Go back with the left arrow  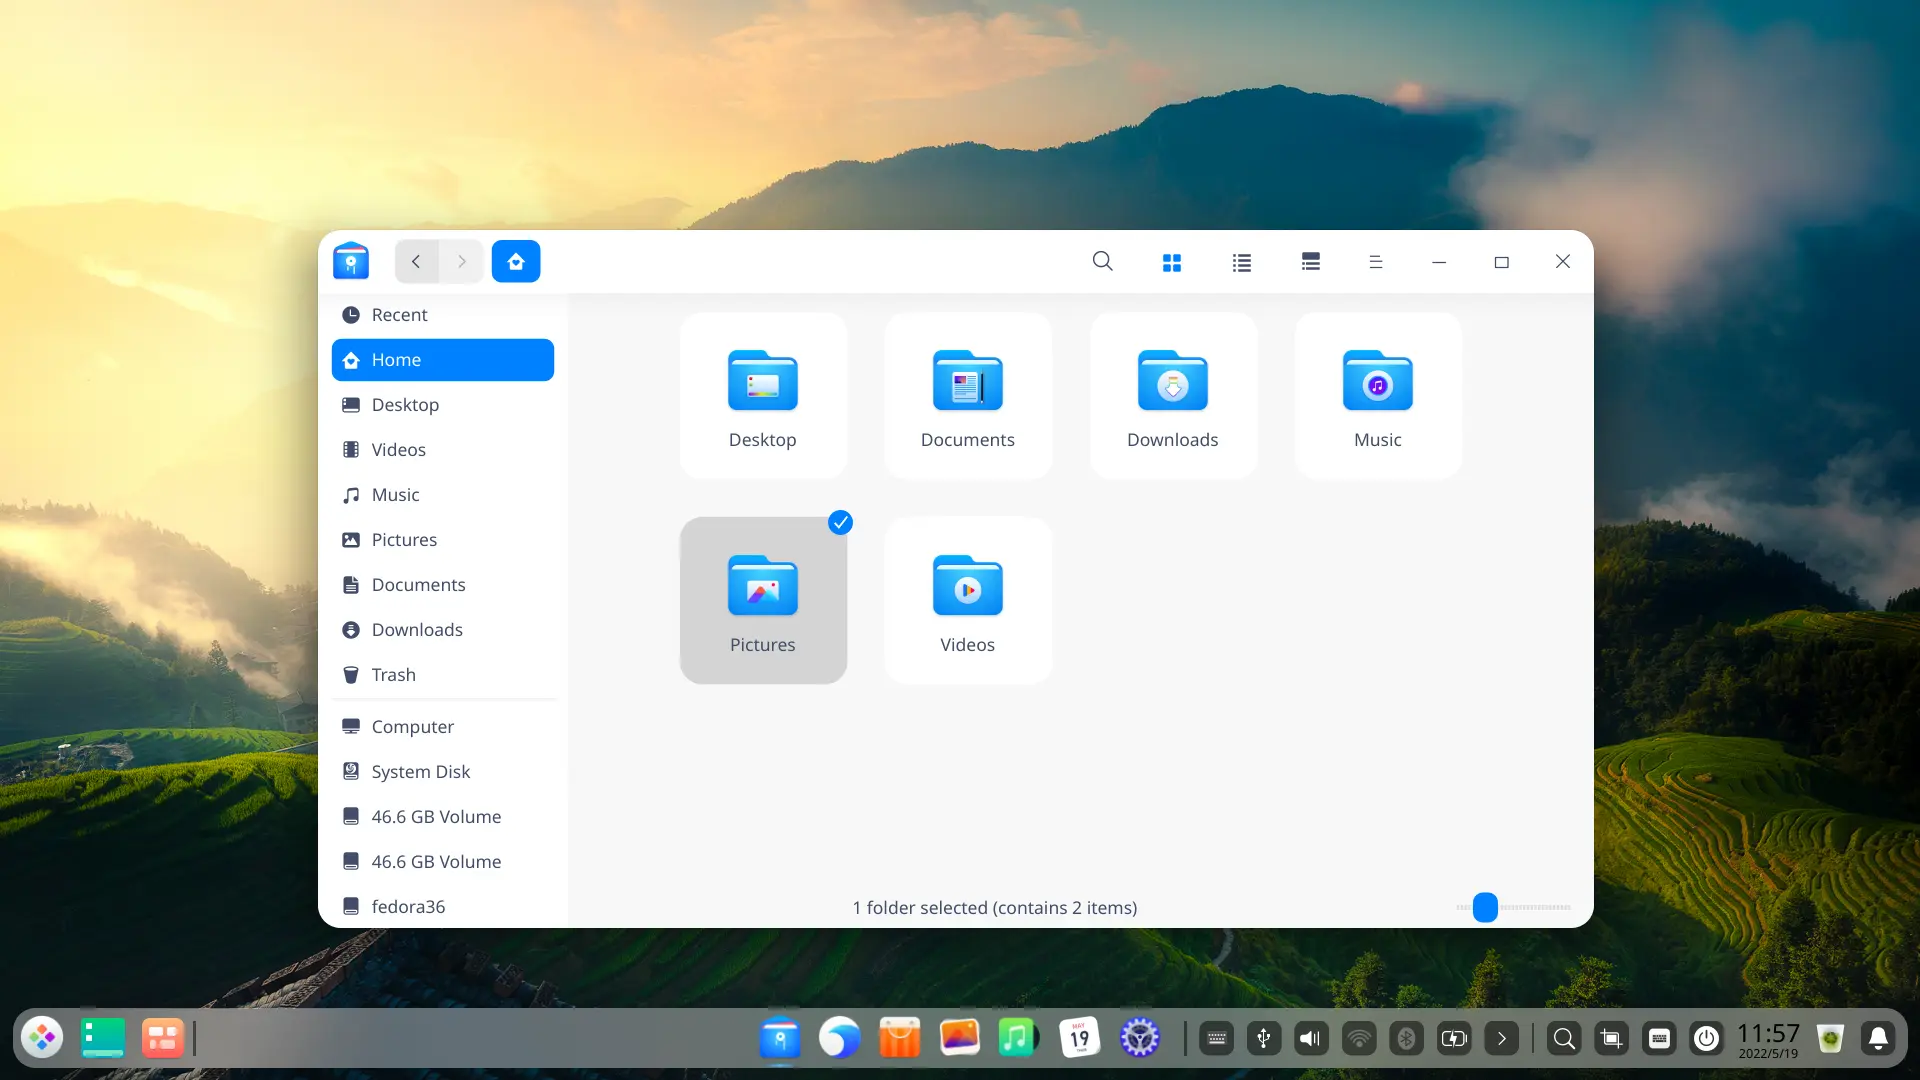[x=416, y=261]
